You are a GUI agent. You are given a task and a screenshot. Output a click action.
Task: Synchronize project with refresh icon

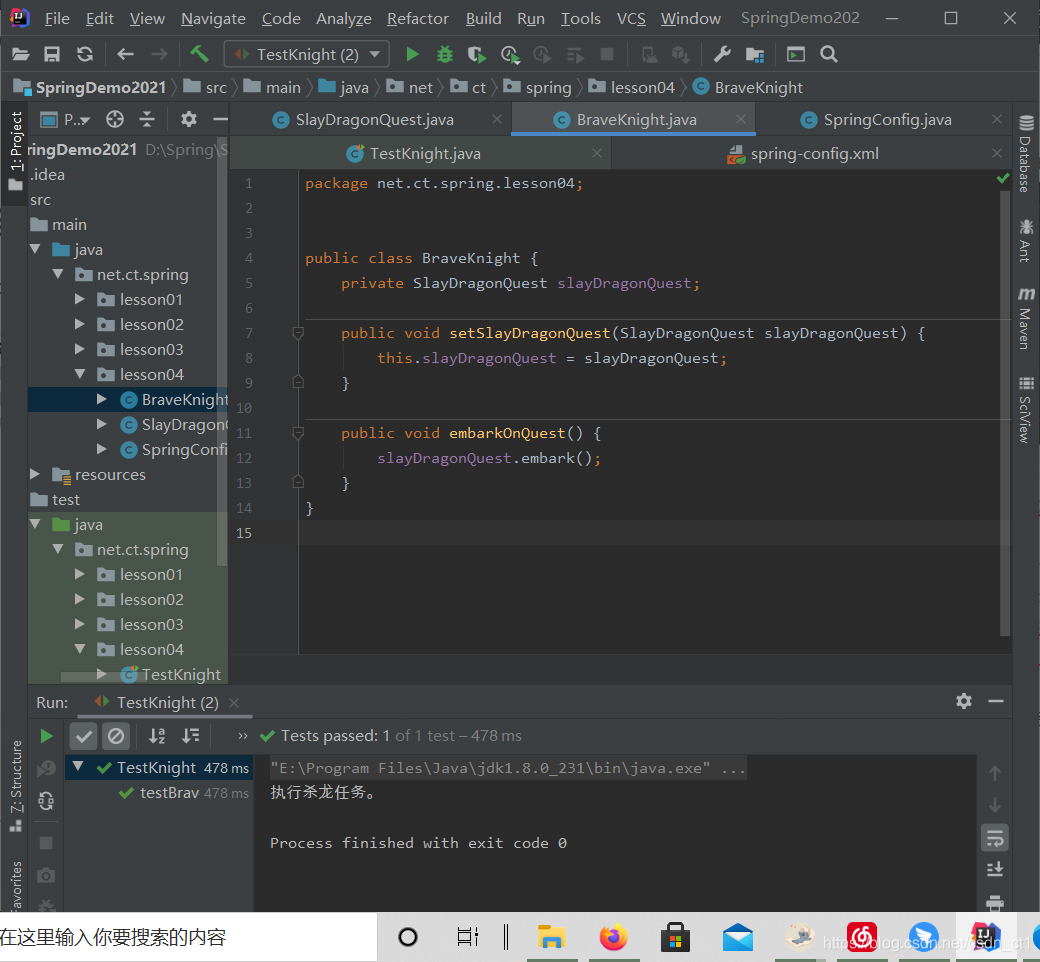[x=85, y=54]
